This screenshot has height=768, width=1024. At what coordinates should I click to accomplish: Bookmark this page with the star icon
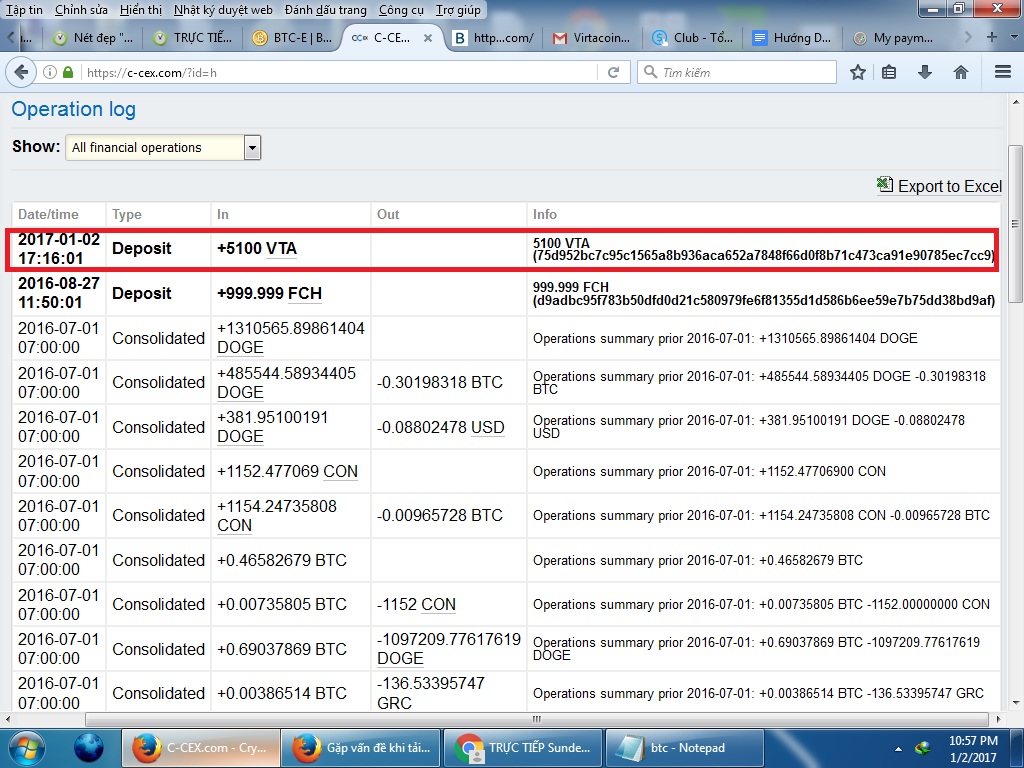pos(857,72)
